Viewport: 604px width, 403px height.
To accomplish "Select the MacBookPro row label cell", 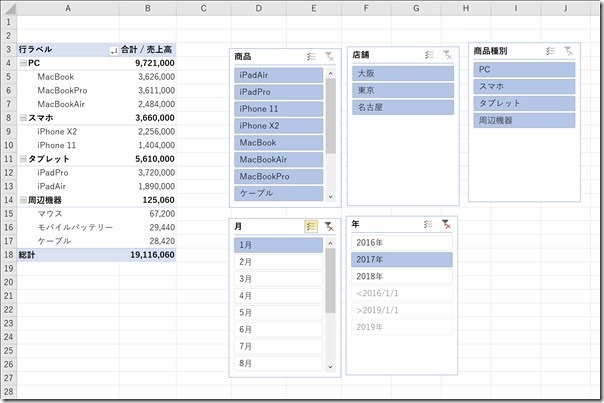I will coord(68,90).
